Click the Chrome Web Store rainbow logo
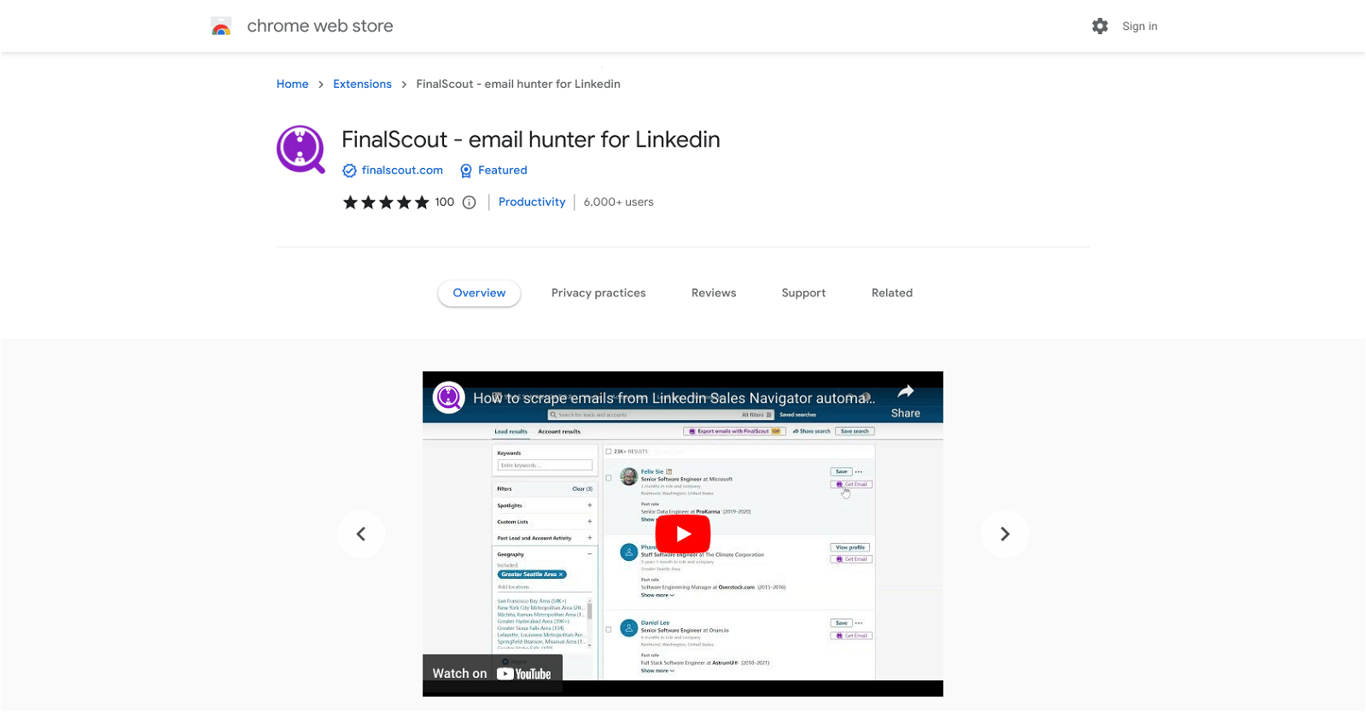Image resolution: width=1366 pixels, height=712 pixels. (221, 27)
